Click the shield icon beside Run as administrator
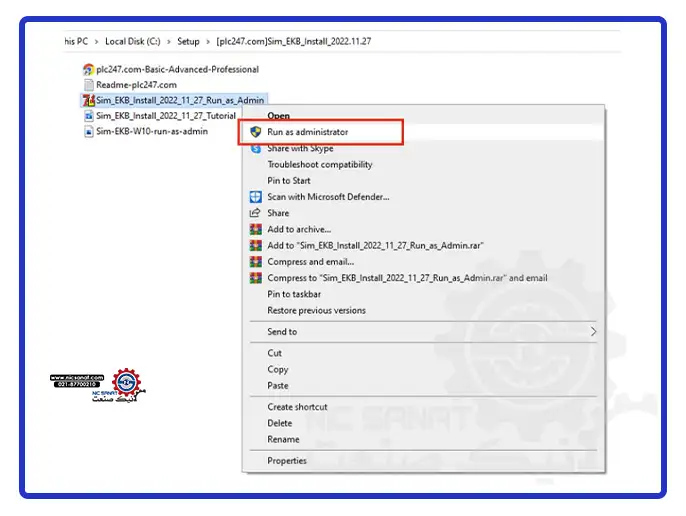Screen dimensions: 686x516 pos(256,132)
